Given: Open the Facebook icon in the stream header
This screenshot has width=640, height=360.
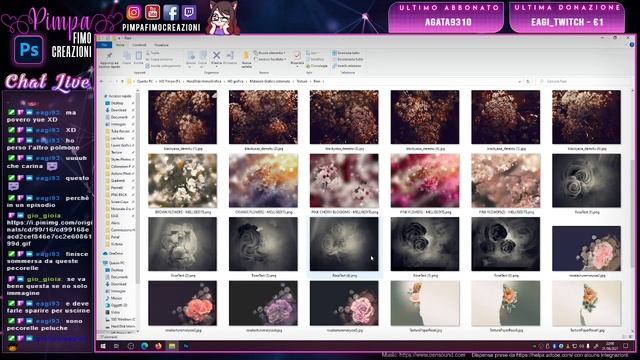Looking at the screenshot, I should (x=171, y=12).
